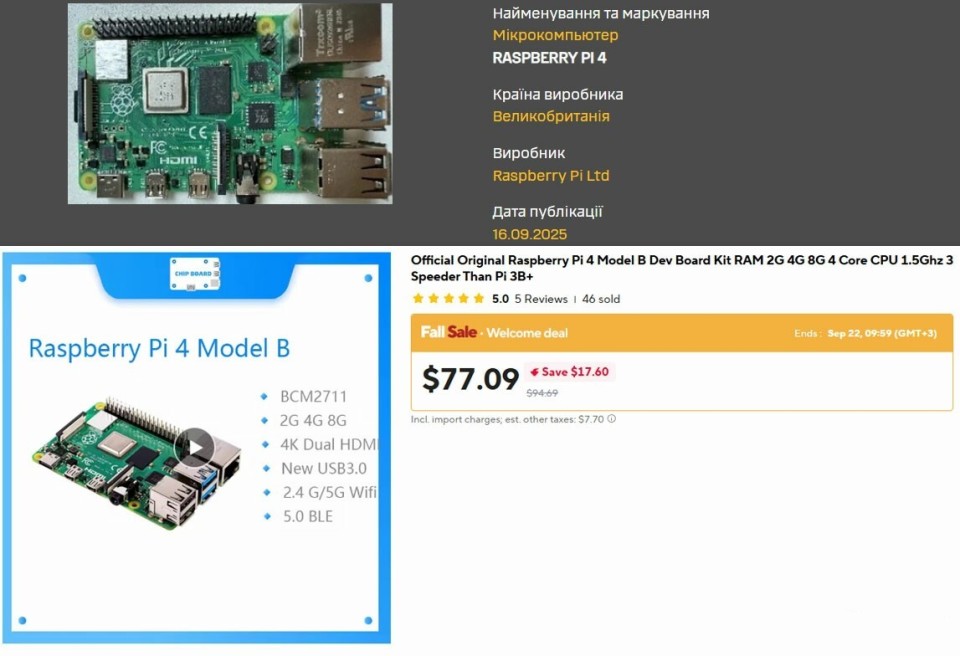Click the Дата публікації label
Screen dimensions: 960x656
pyautogui.click(x=547, y=212)
